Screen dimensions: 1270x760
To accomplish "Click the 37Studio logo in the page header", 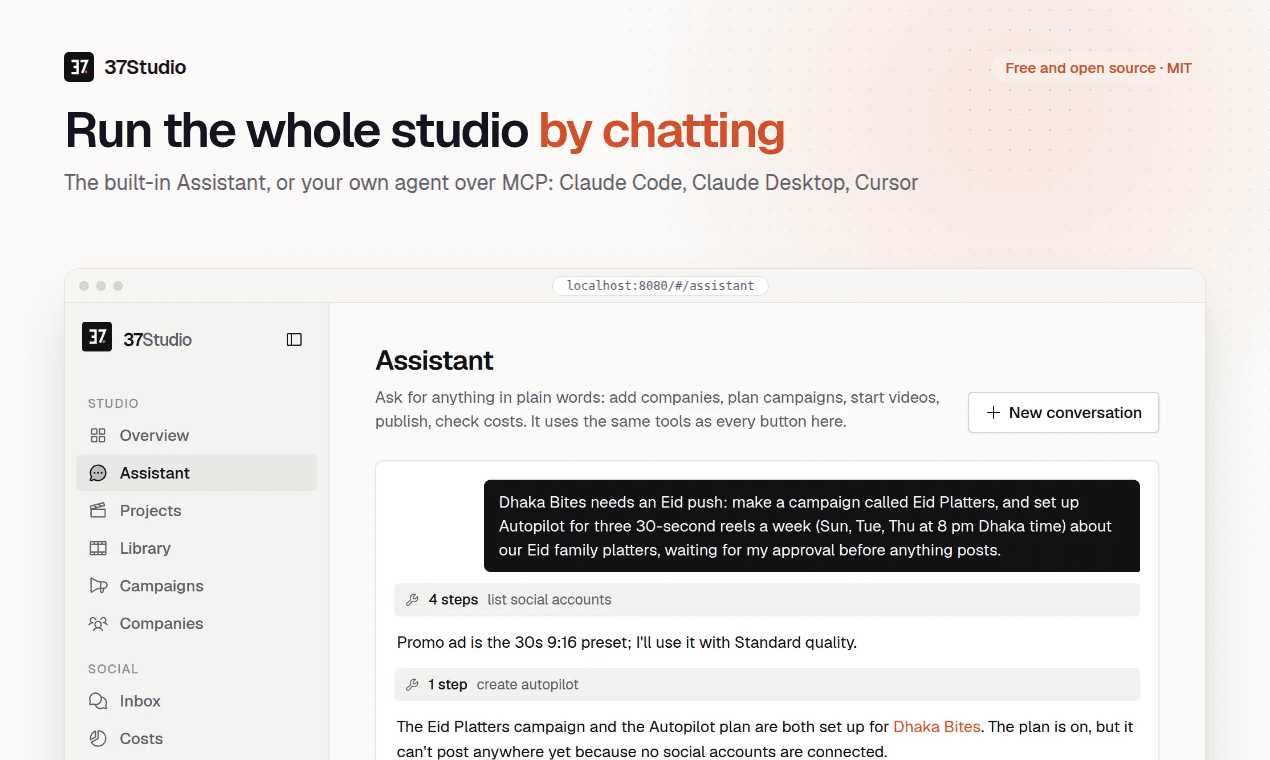I will [125, 67].
